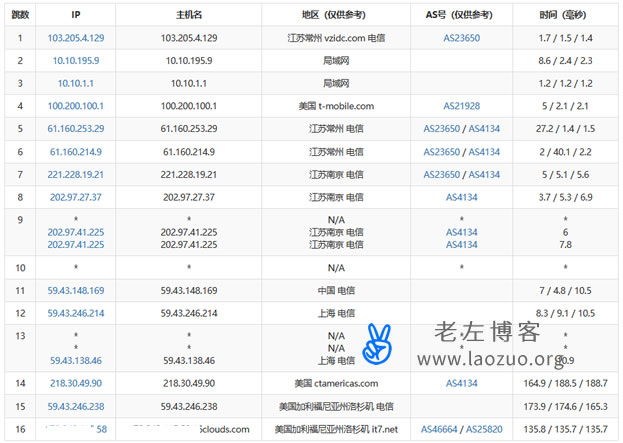Open IP link 100.200.100.1

tap(76, 105)
